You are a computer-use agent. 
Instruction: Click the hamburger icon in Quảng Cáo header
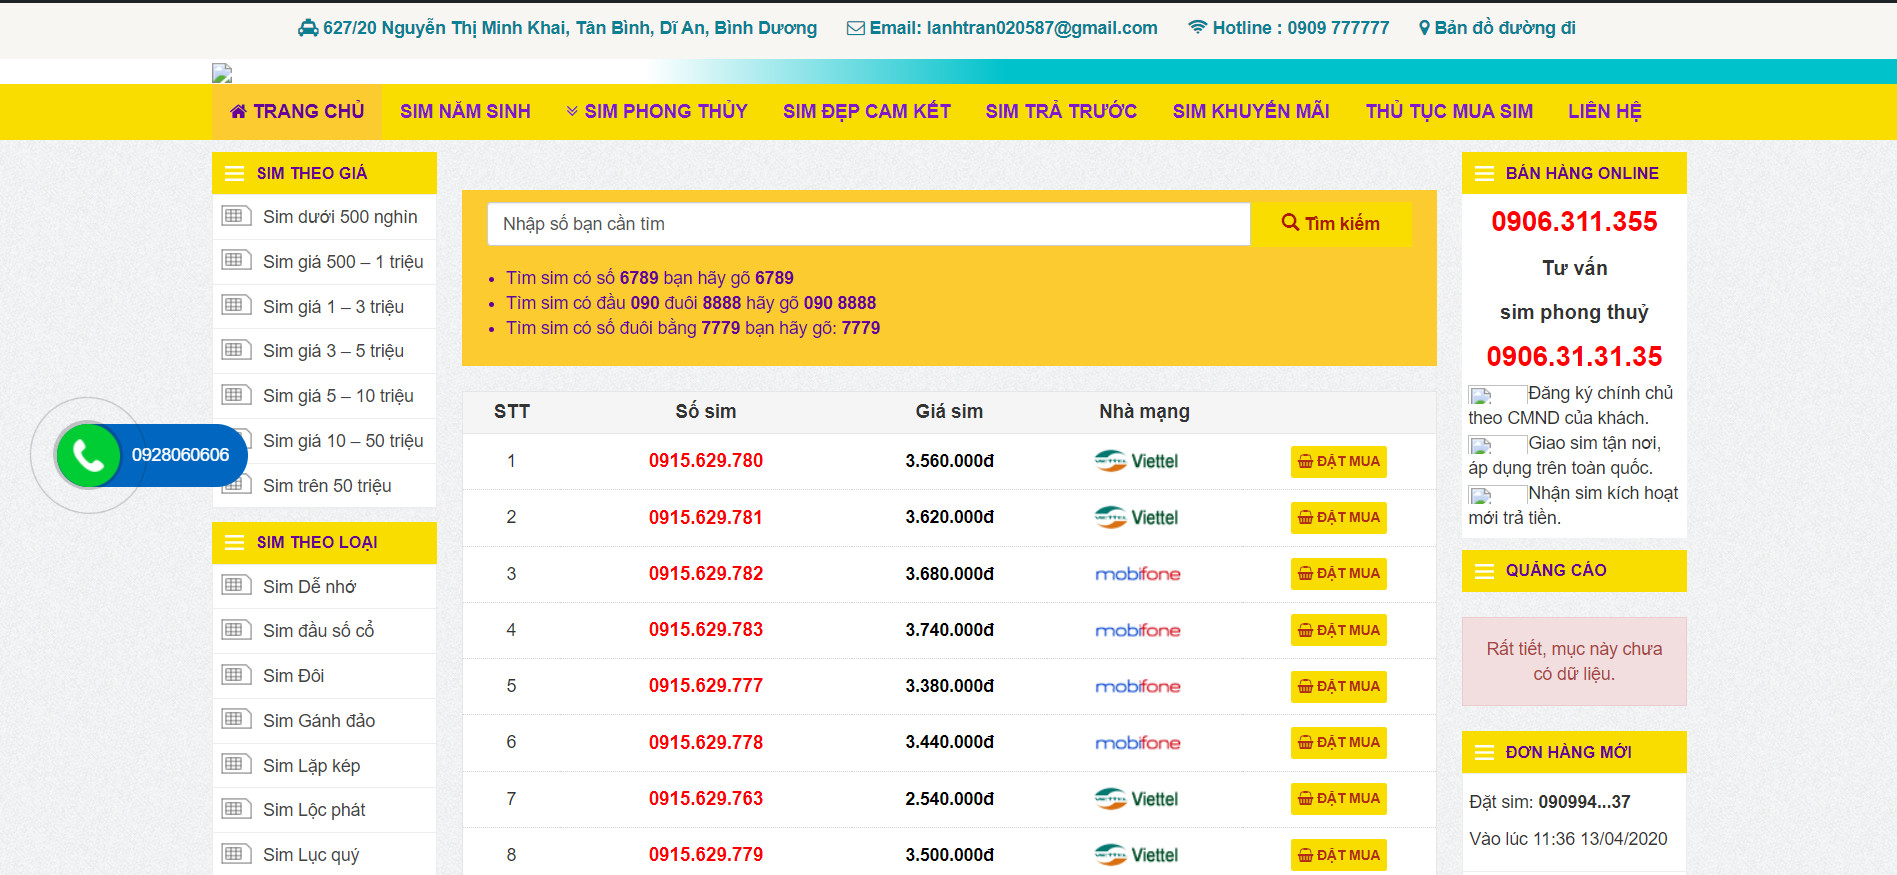pyautogui.click(x=1484, y=571)
